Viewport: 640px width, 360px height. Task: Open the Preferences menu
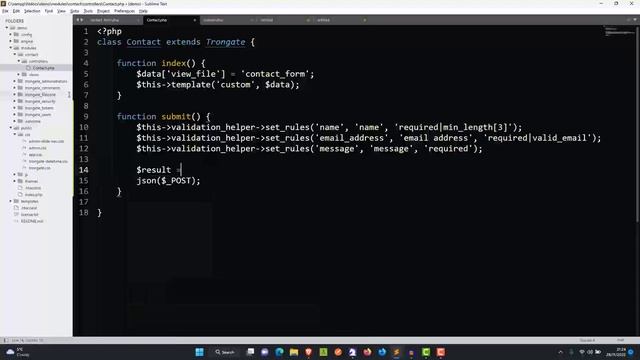pyautogui.click(x=124, y=11)
